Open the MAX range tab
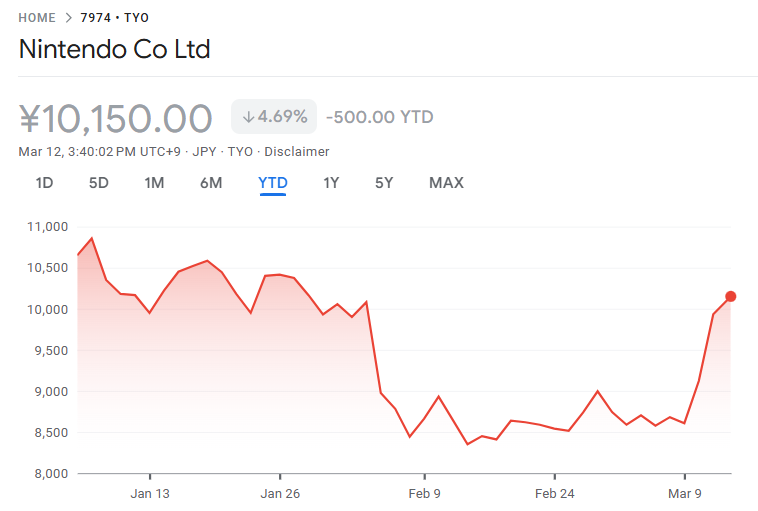The height and width of the screenshot is (511, 758). [x=446, y=183]
